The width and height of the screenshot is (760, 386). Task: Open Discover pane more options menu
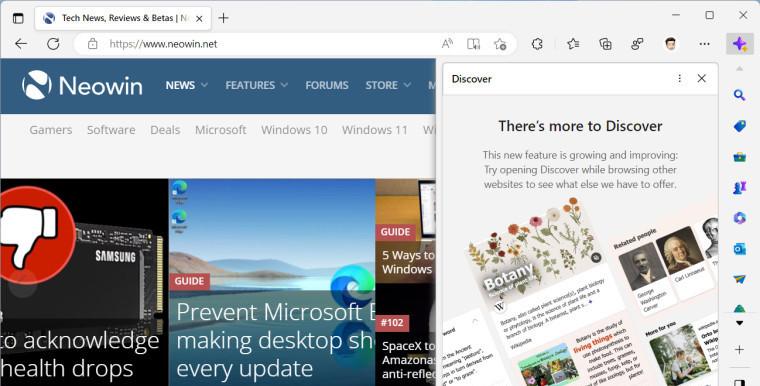(x=680, y=79)
